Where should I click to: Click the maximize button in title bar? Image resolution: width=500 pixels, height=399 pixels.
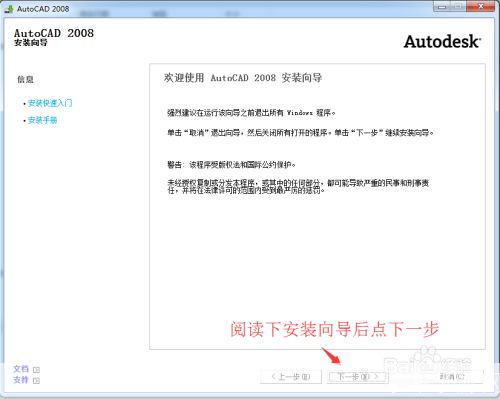459,6
